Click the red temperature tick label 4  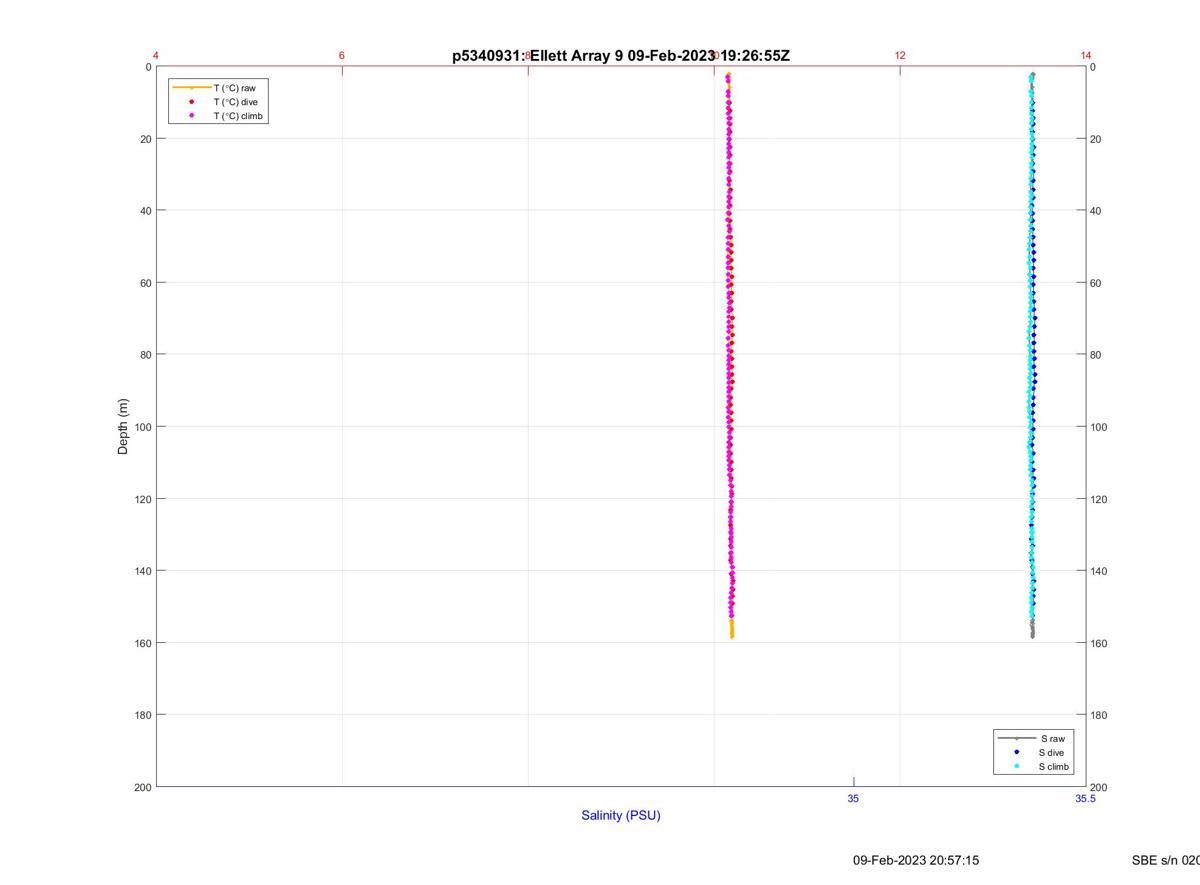(156, 55)
